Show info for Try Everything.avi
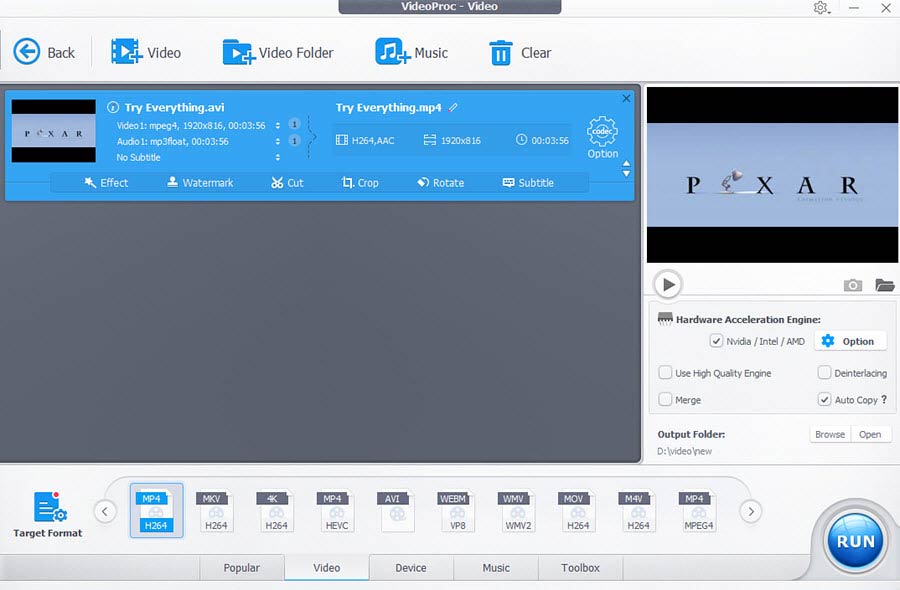This screenshot has height=590, width=900. tap(113, 107)
